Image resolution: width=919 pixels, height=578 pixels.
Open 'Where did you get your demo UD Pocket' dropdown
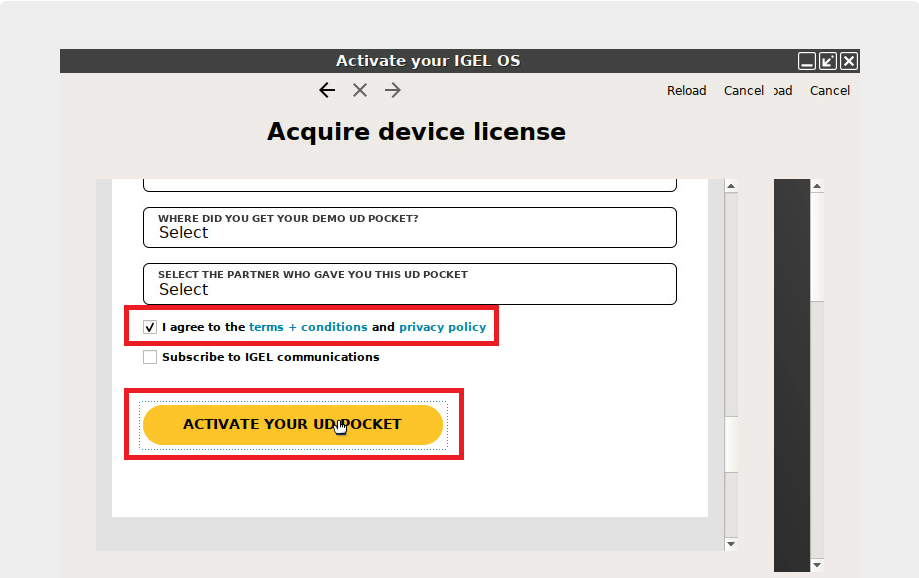pos(410,228)
